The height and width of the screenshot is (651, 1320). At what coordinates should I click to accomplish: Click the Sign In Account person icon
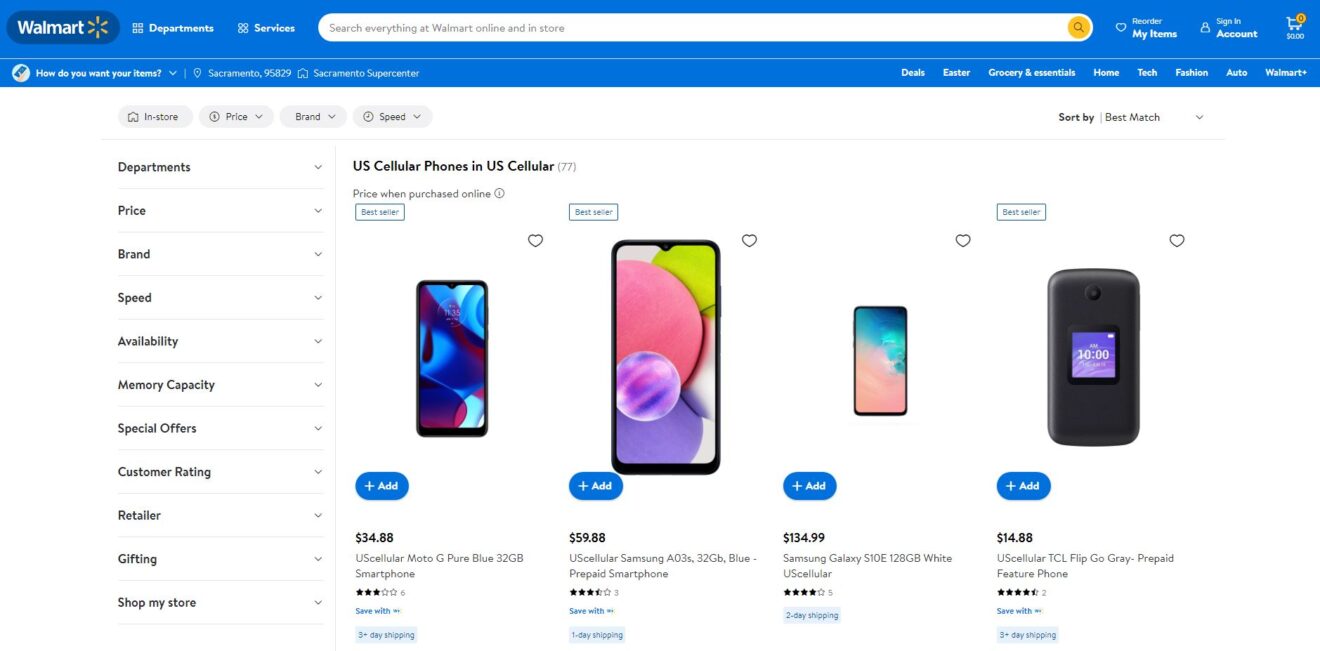(1206, 27)
